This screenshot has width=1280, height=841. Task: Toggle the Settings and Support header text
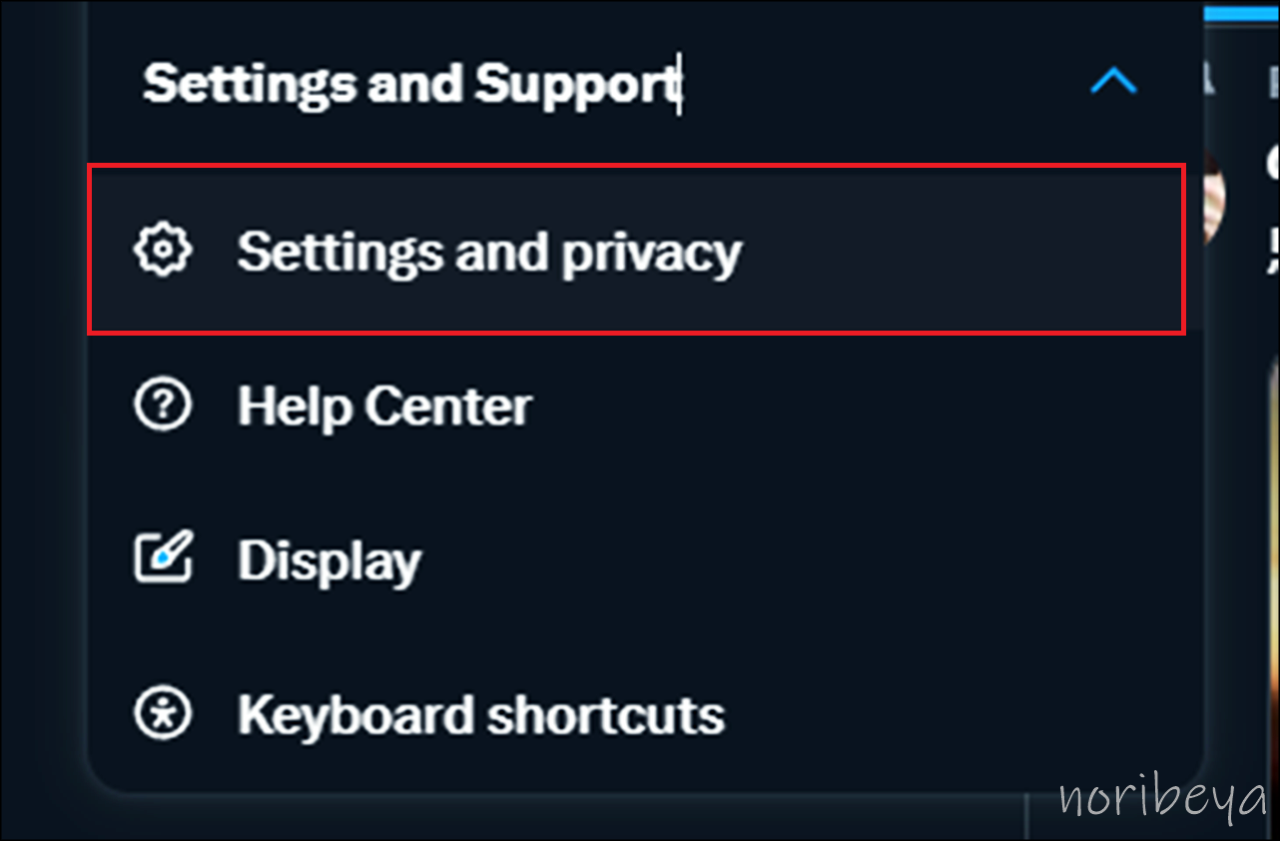pos(411,84)
